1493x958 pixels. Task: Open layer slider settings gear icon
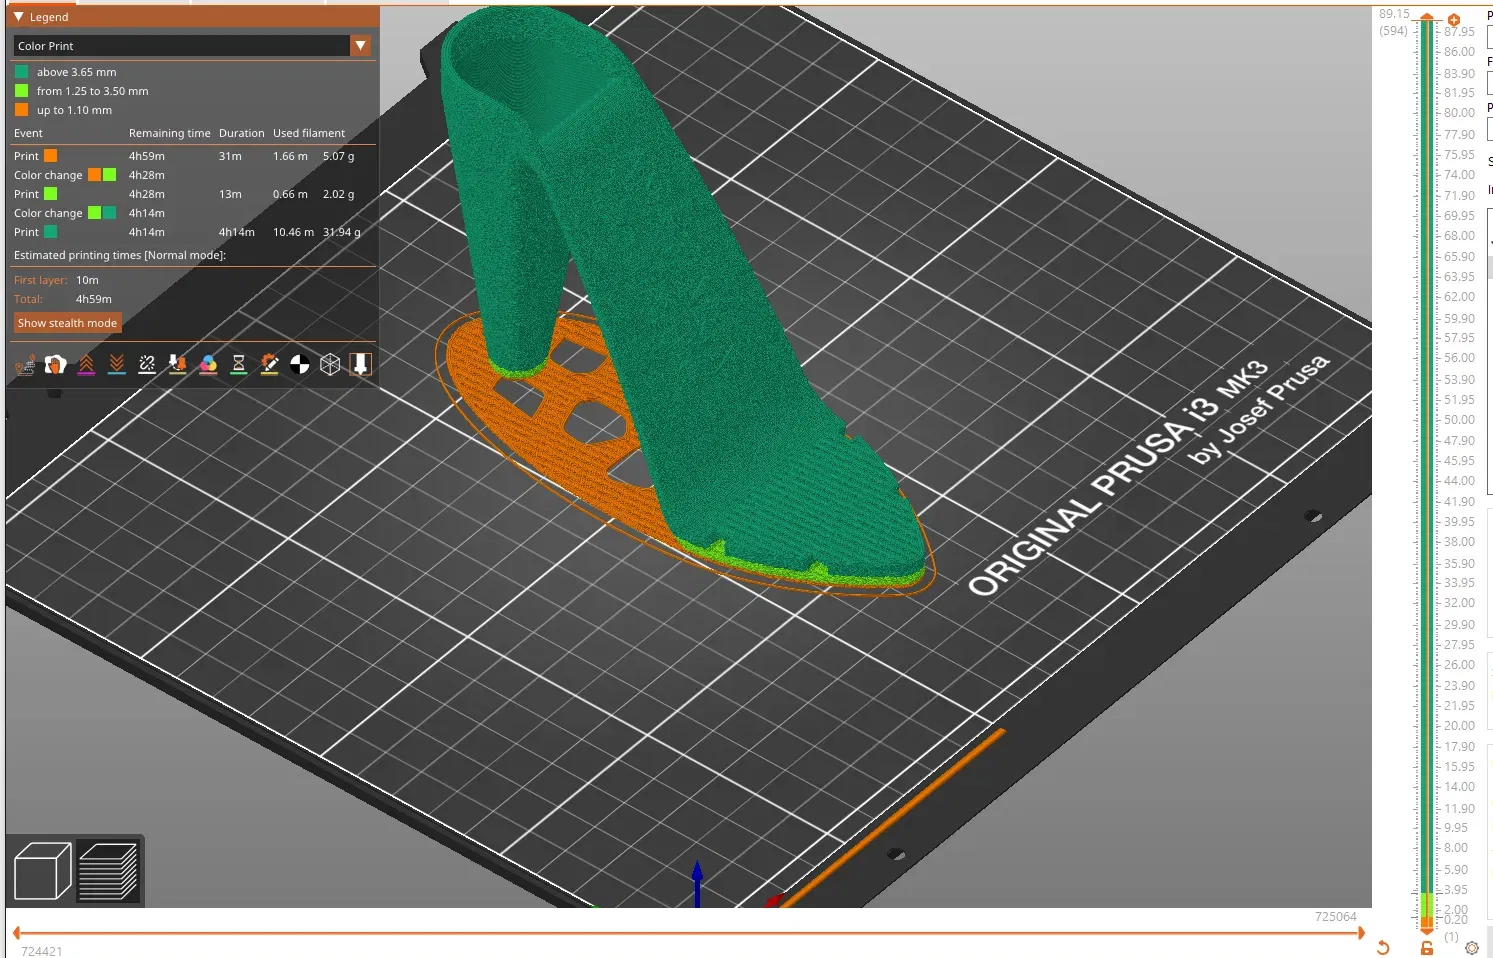pyautogui.click(x=1472, y=948)
